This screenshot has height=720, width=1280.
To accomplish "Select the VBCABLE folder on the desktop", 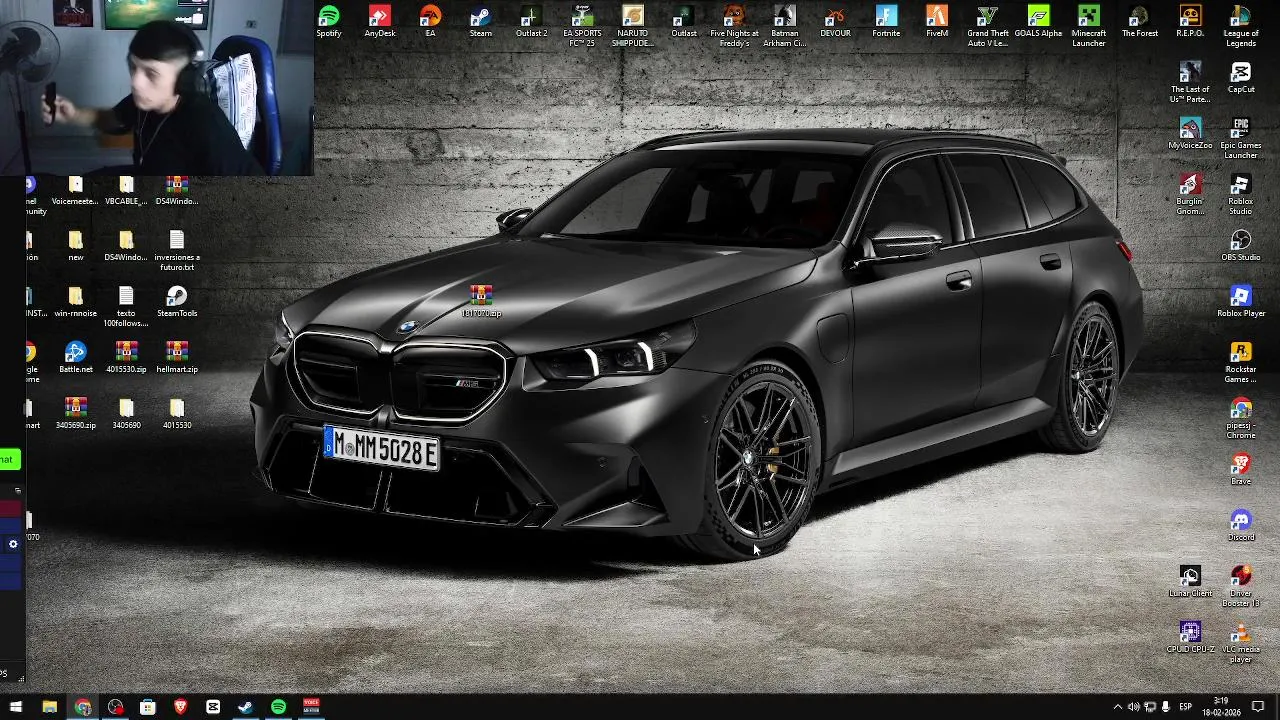I will pos(126,190).
